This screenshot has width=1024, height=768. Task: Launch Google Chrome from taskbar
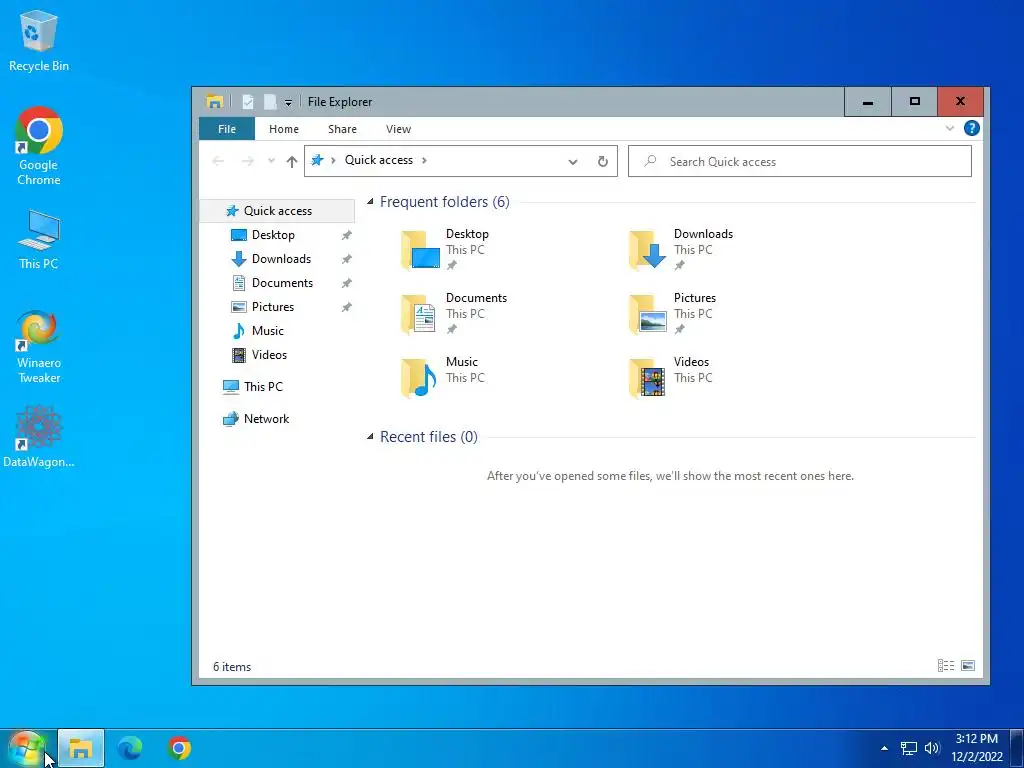coord(179,748)
